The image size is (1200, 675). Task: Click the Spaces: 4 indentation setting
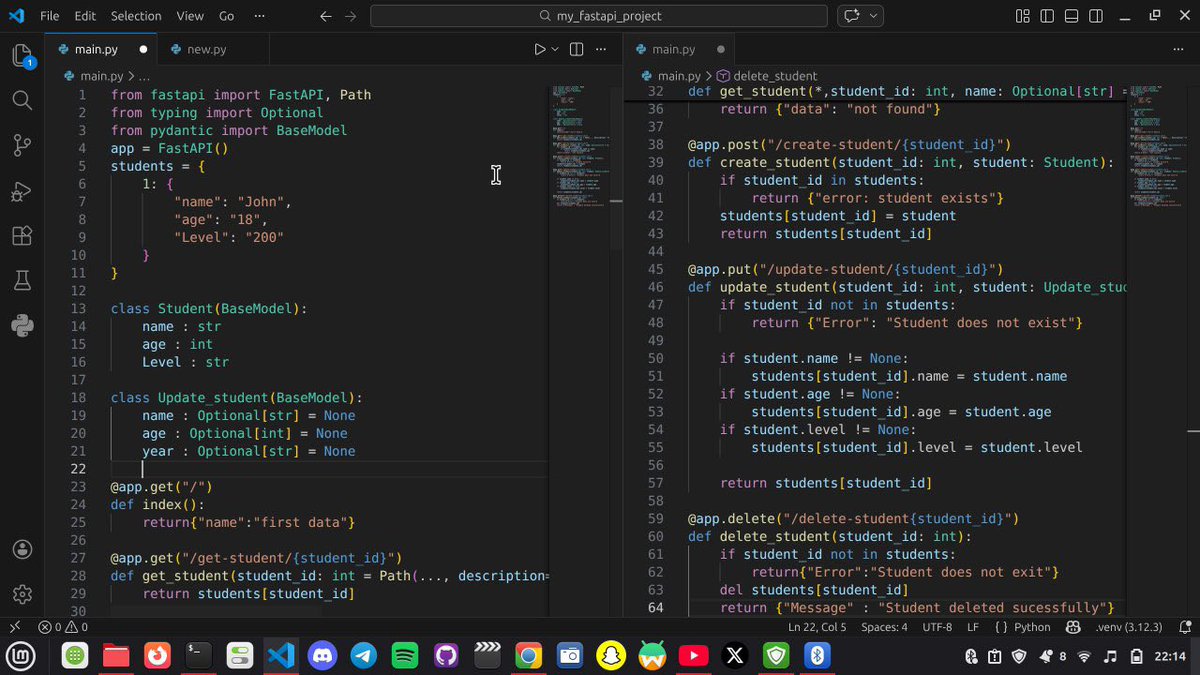tap(884, 627)
